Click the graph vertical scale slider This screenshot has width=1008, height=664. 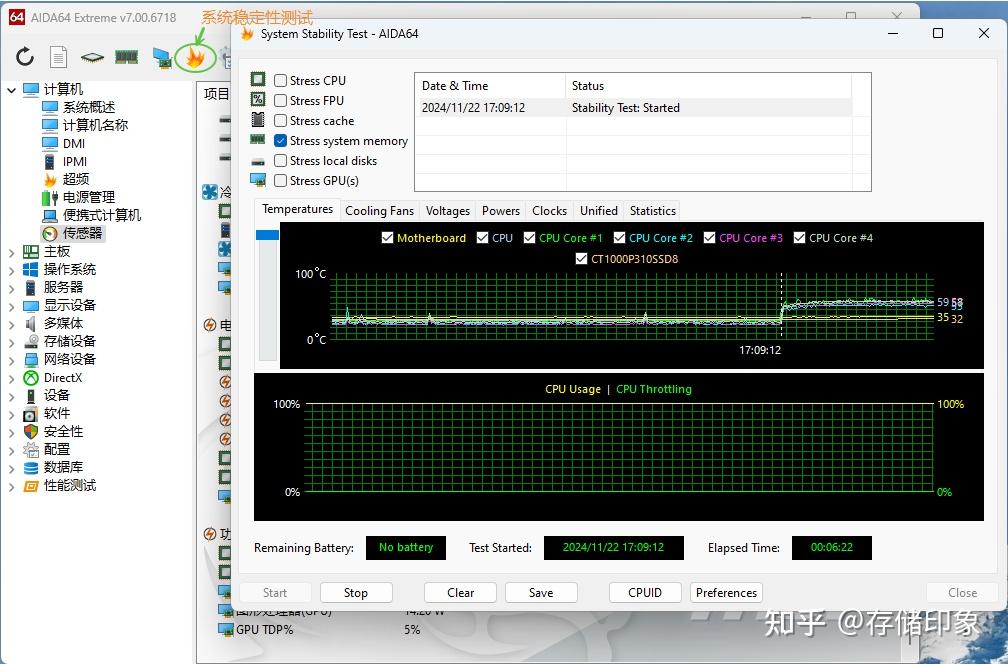click(x=267, y=235)
